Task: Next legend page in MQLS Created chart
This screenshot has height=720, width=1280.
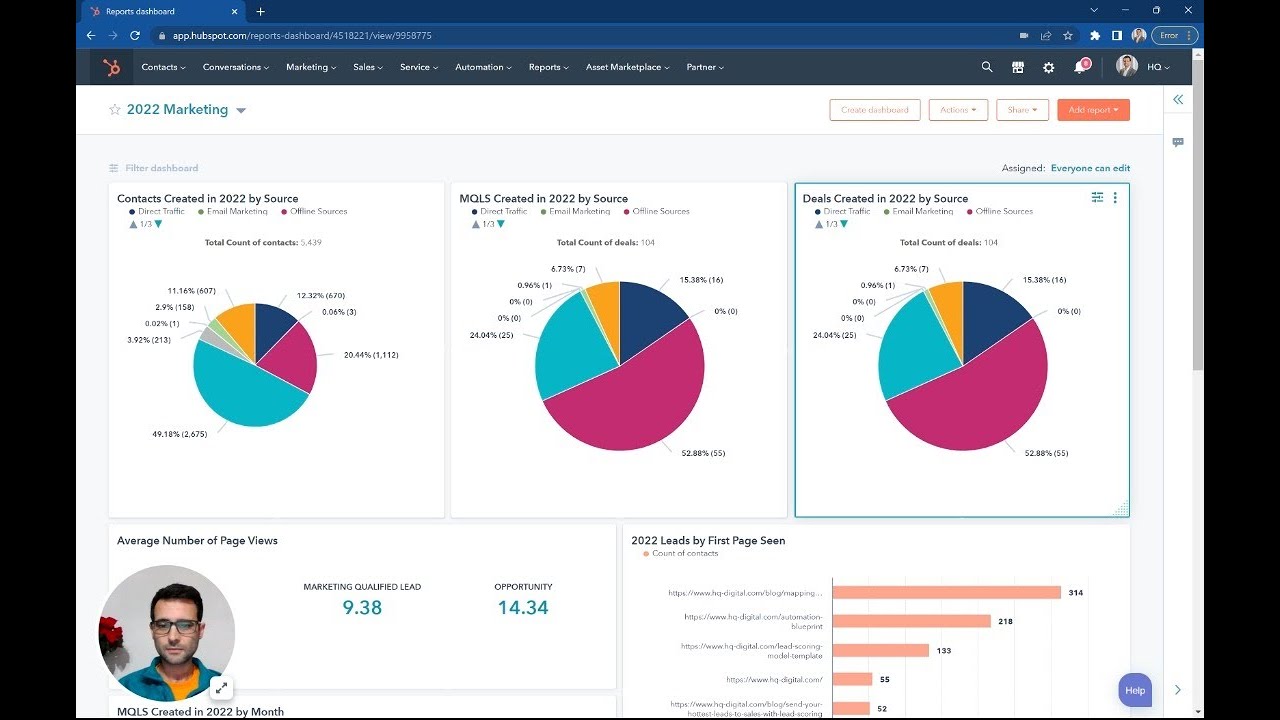Action: [x=501, y=224]
